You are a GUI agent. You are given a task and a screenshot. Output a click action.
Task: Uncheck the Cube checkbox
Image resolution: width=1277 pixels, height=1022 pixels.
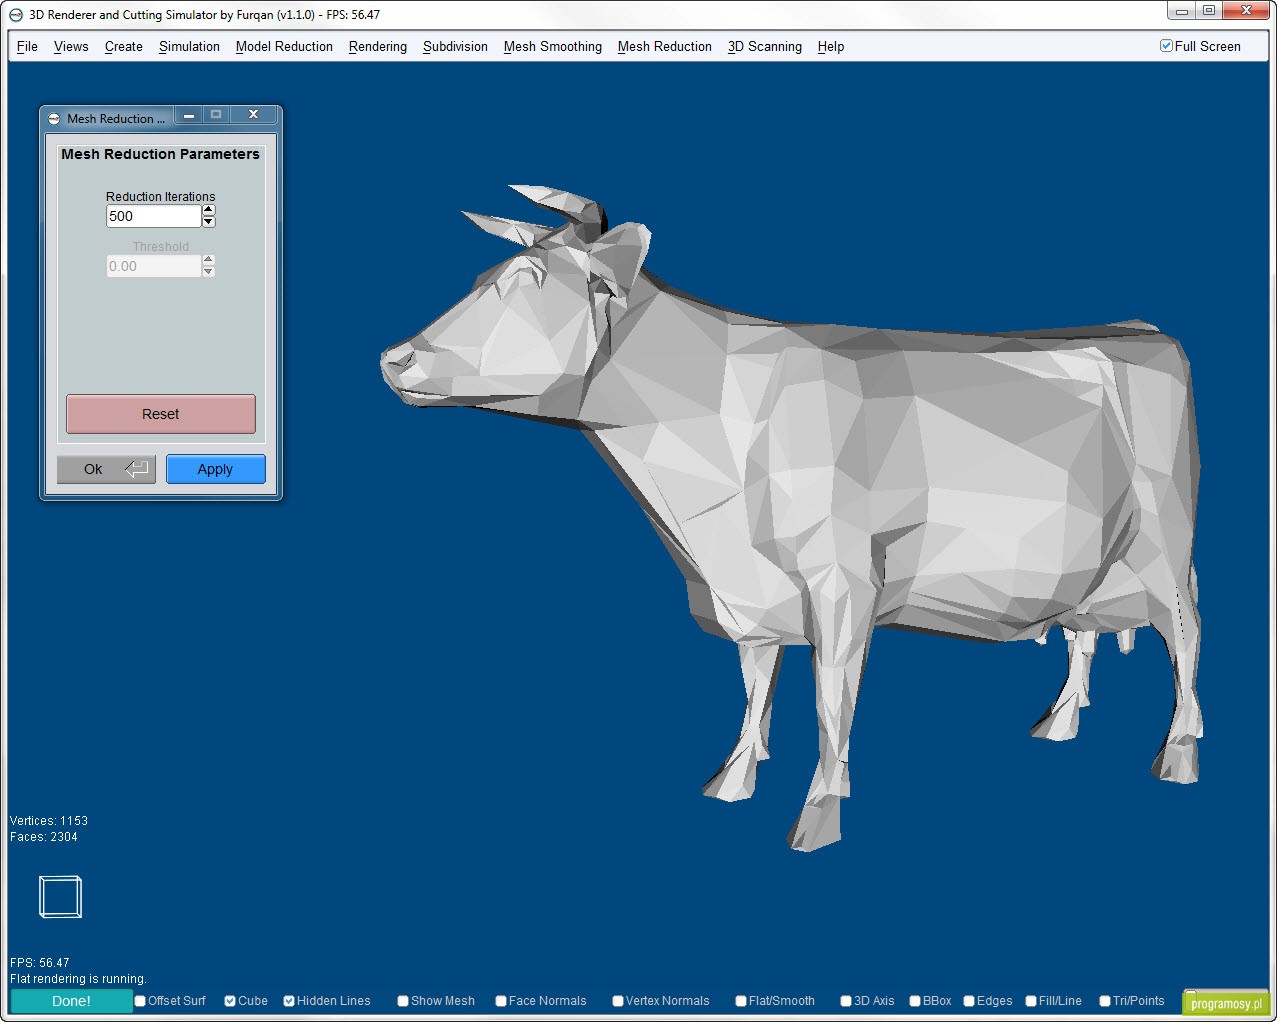230,1001
